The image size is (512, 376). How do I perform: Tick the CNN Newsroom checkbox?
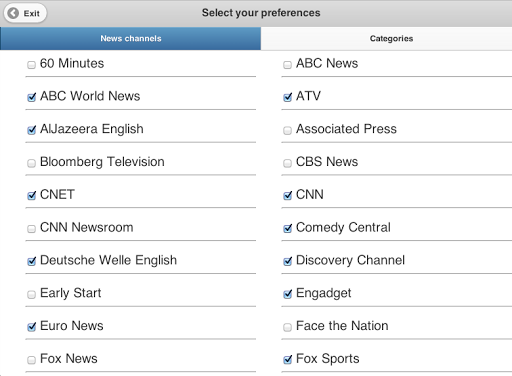pos(31,228)
